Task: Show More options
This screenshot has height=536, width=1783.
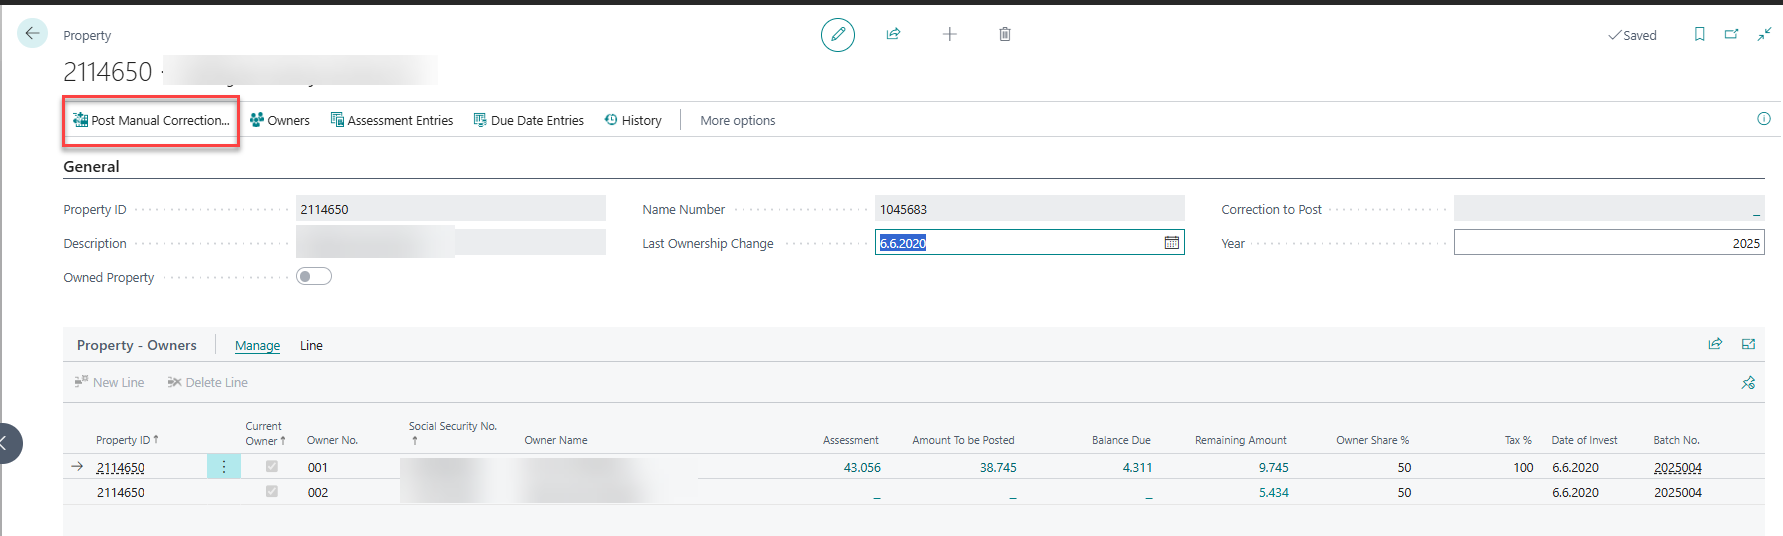Action: click(x=738, y=120)
